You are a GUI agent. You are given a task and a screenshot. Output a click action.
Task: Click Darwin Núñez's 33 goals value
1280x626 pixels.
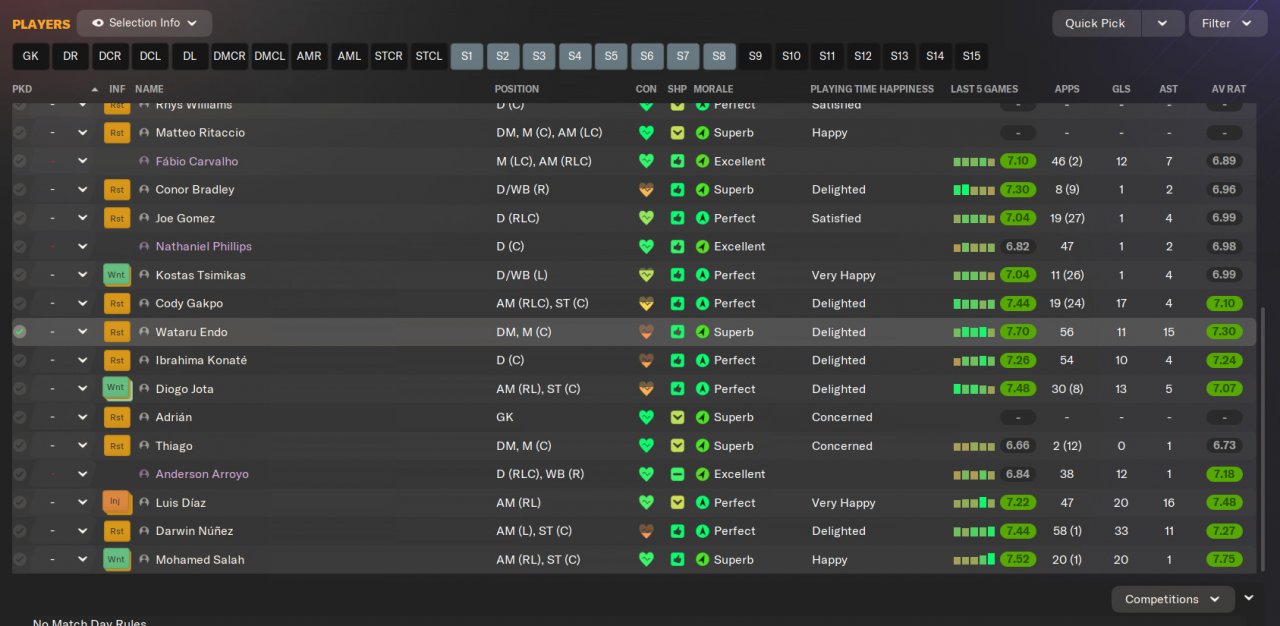1121,531
